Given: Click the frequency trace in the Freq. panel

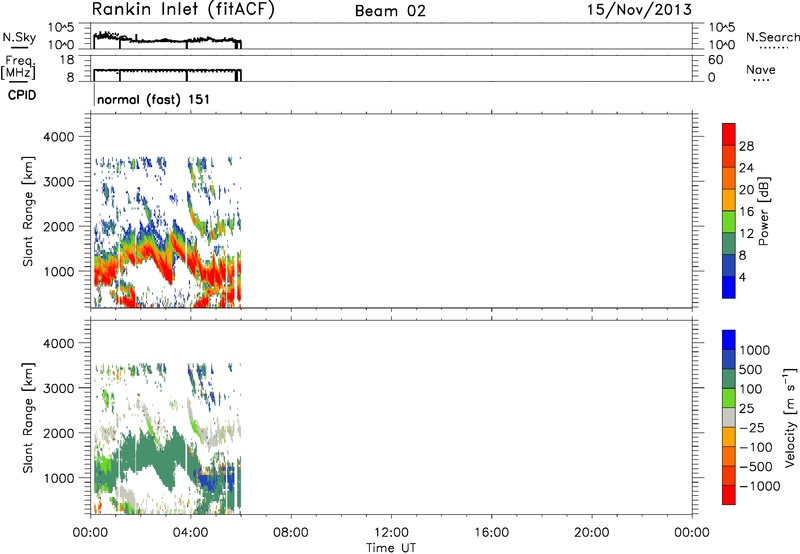Looking at the screenshot, I should pos(168,70).
